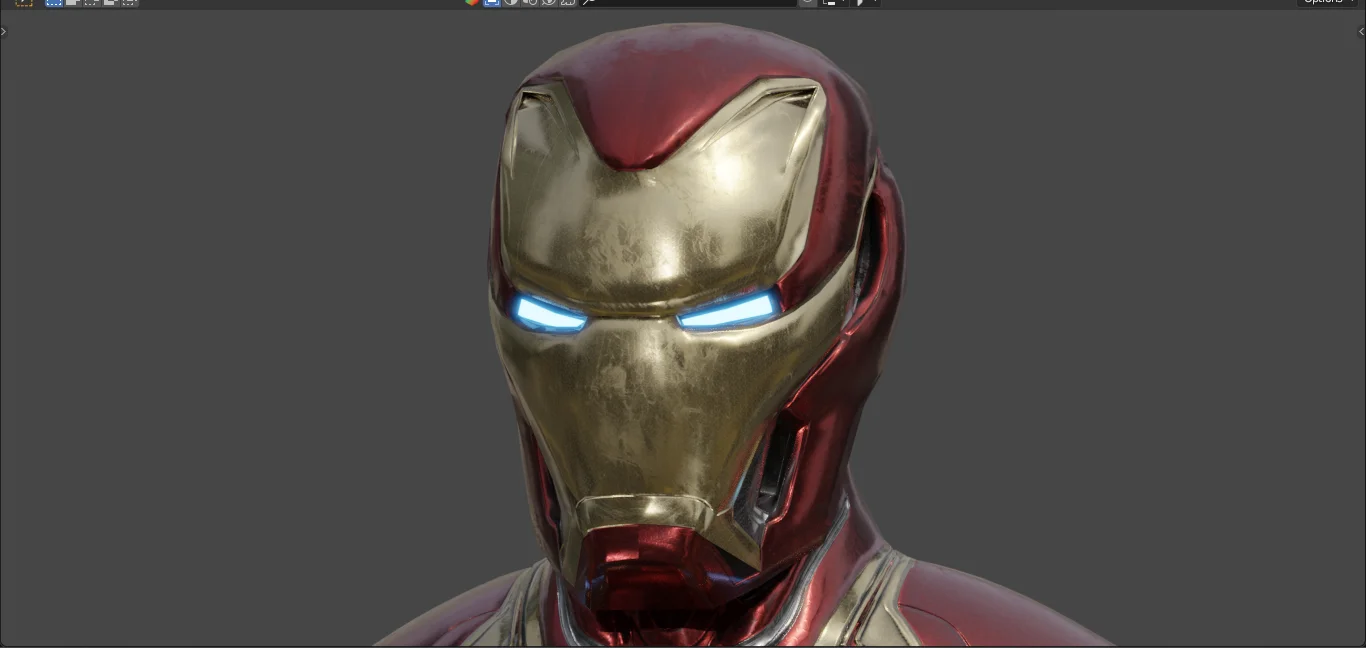Screen dimensions: 1366x648
Task: Expand the toolbar using the left arrow
Action: point(4,31)
